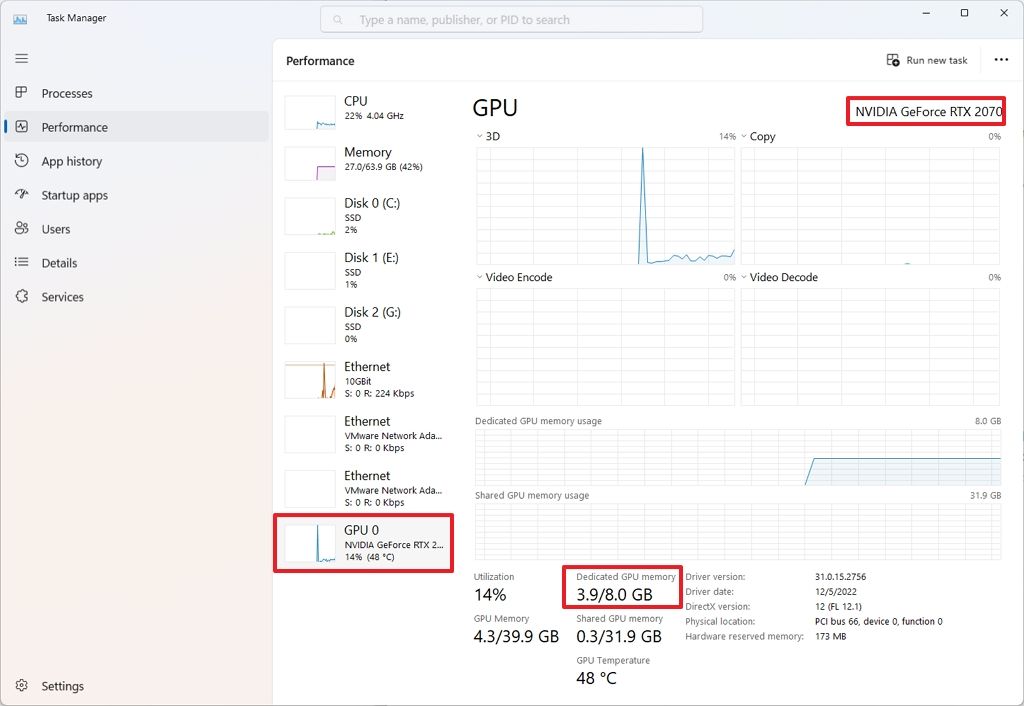Screen dimensions: 1024x706
Task: Select the Memory performance graph
Action: click(x=360, y=160)
